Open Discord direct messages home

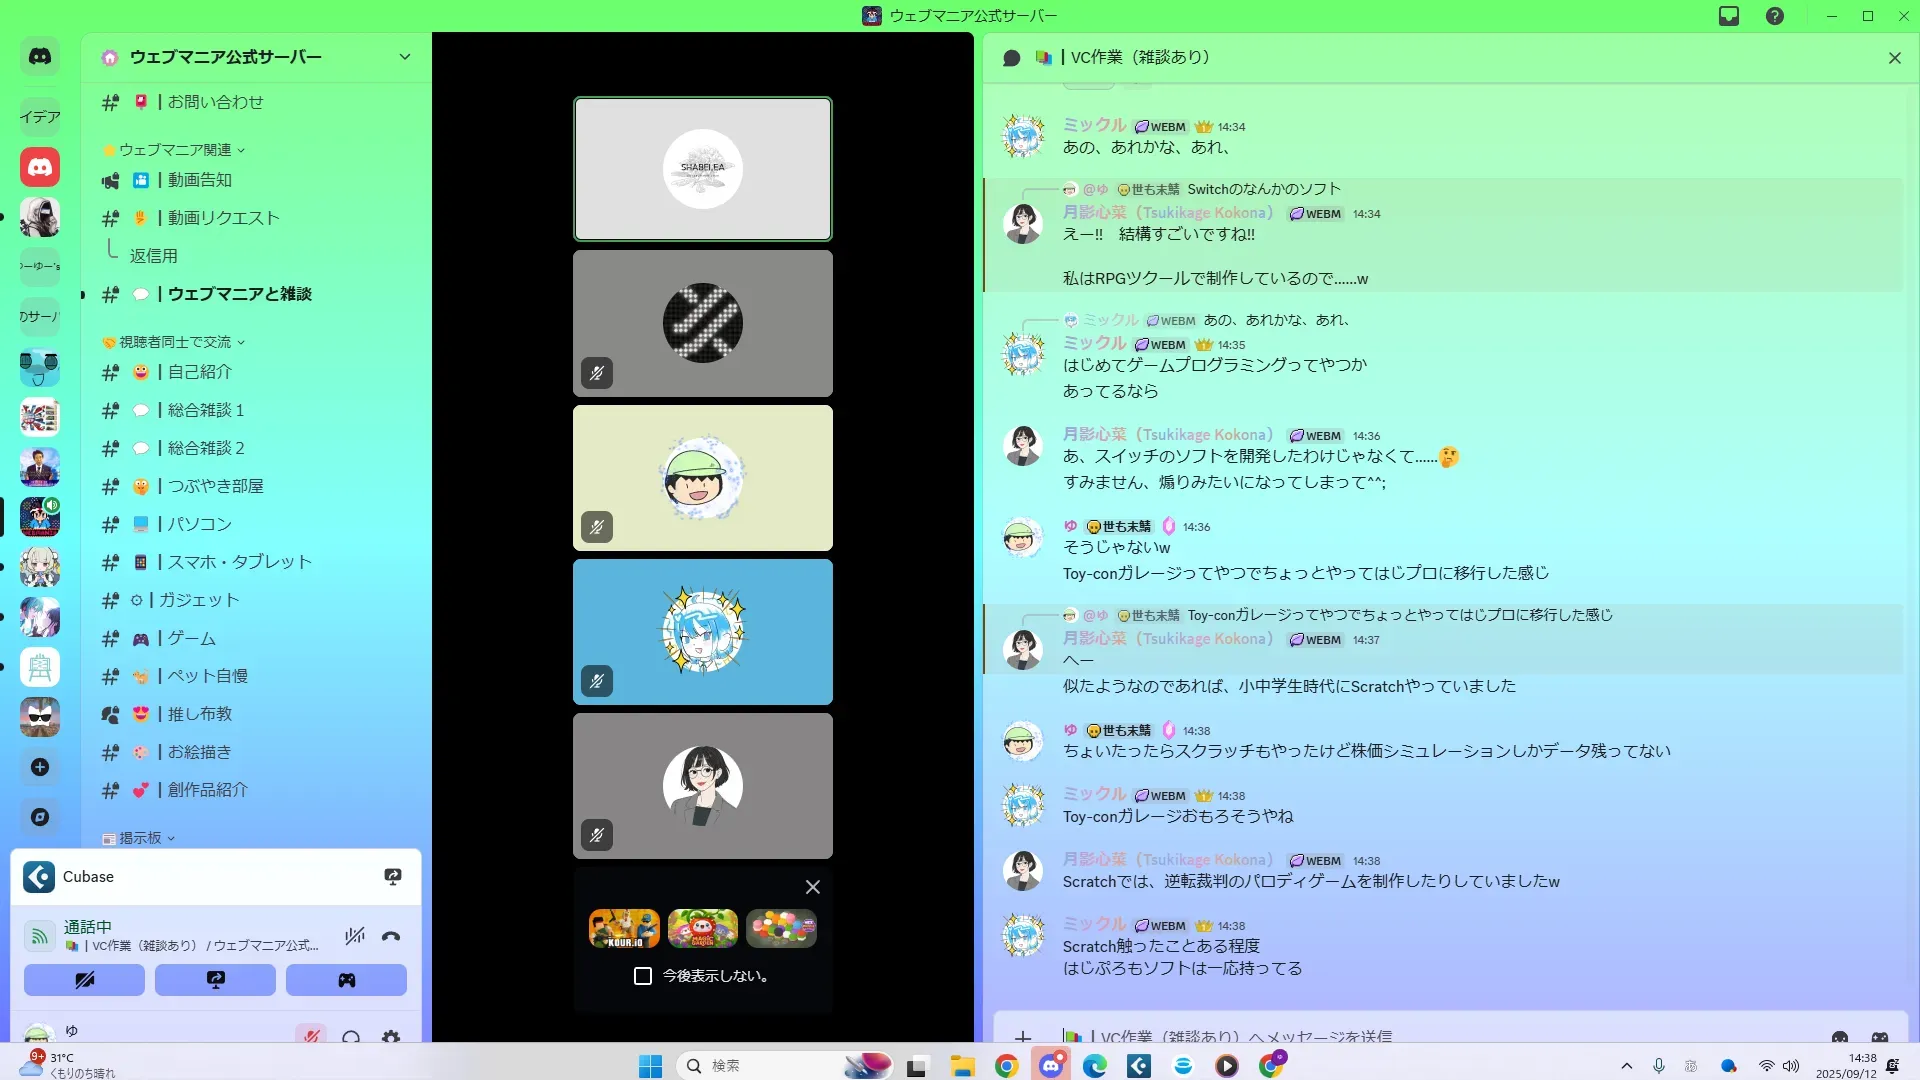coord(40,57)
